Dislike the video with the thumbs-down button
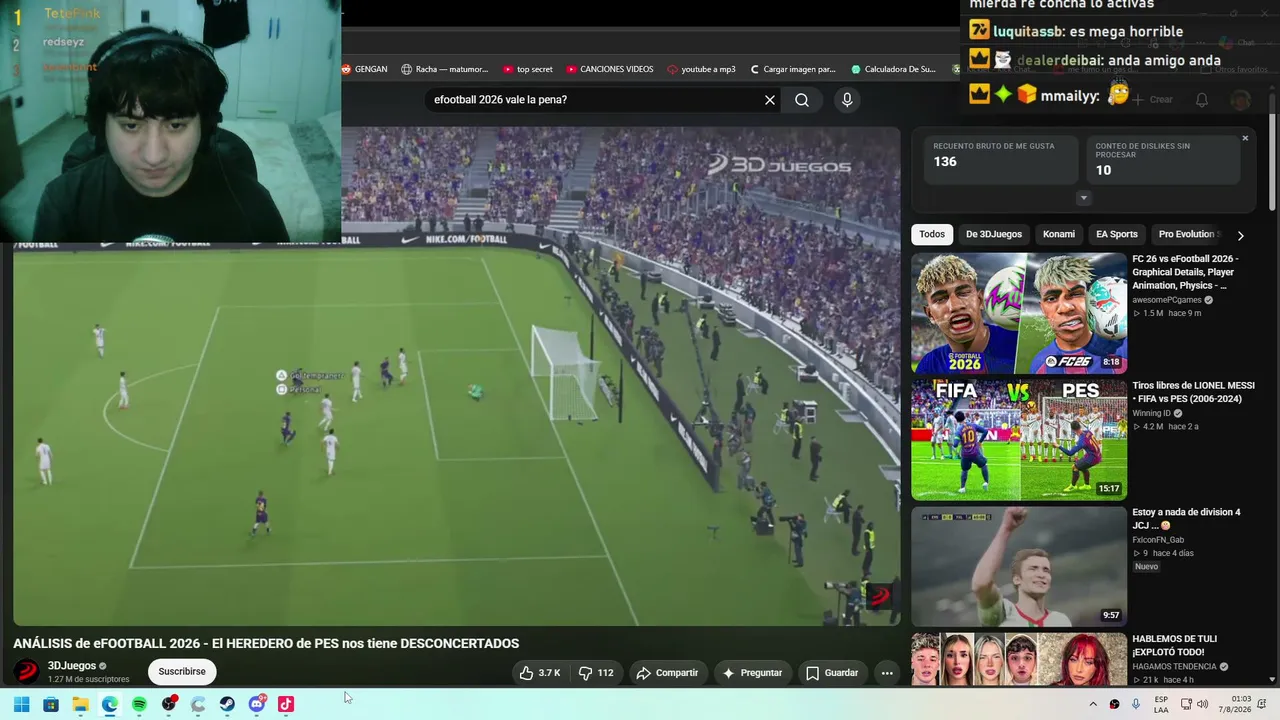The width and height of the screenshot is (1280, 720). (596, 673)
